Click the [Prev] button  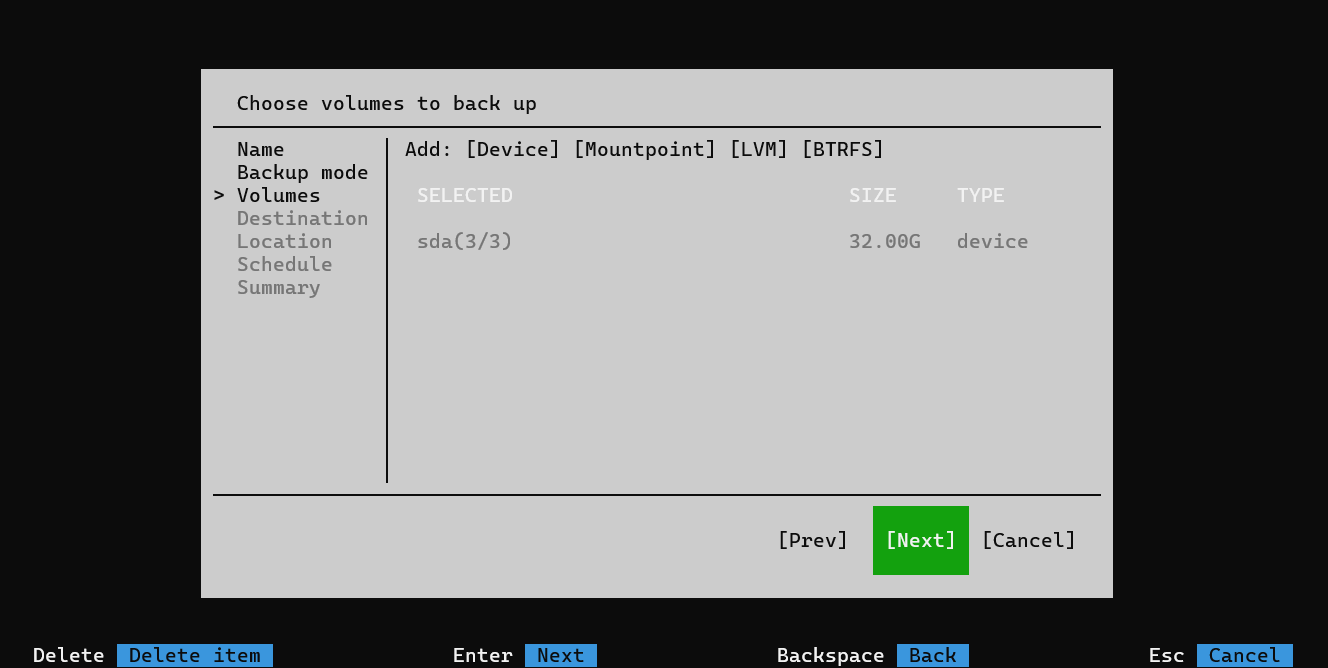point(812,540)
